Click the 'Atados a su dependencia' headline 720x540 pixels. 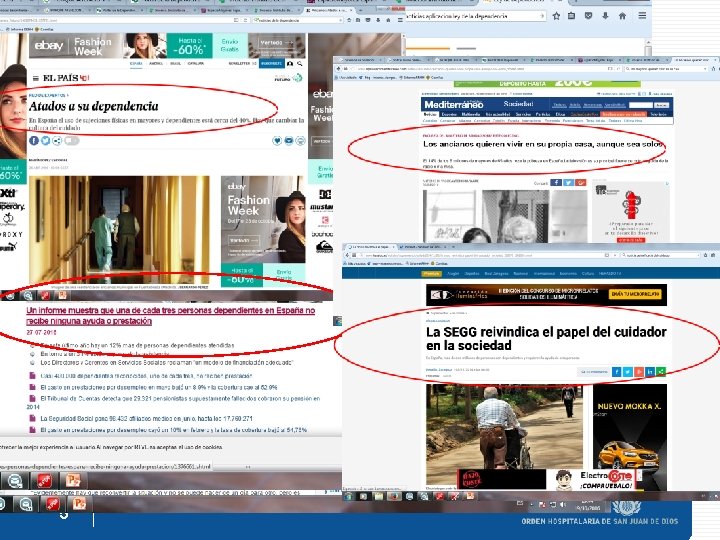point(94,107)
